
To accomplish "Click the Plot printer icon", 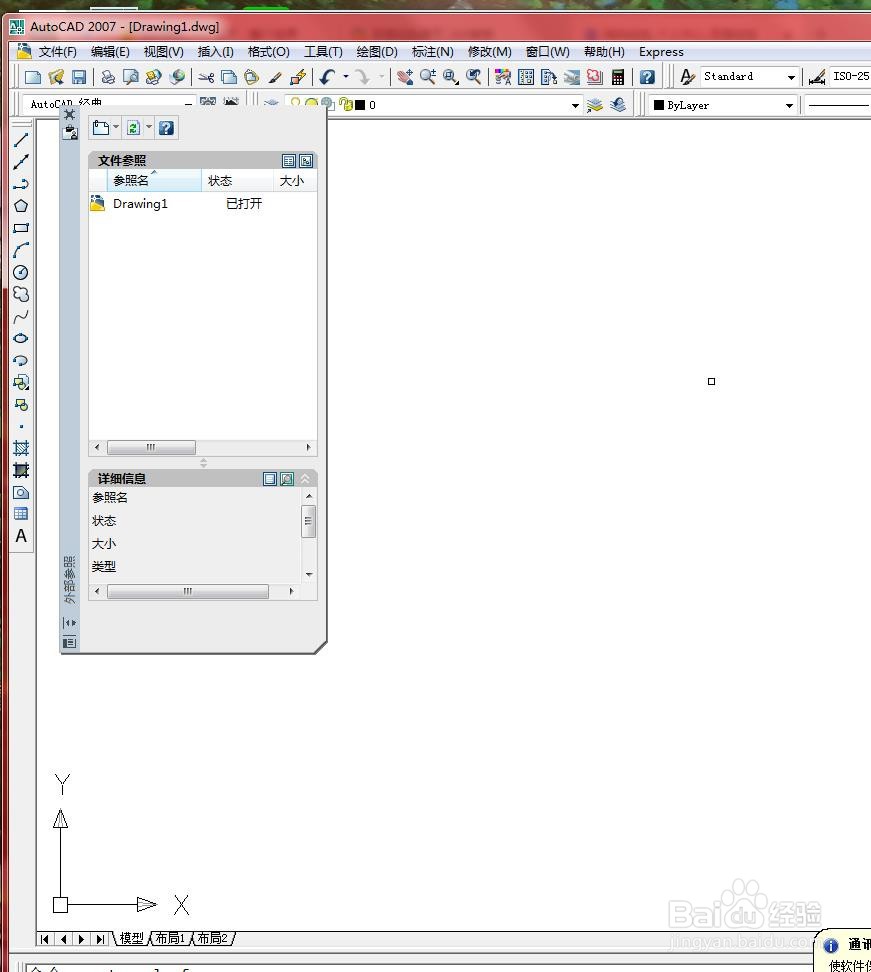I will click(108, 77).
